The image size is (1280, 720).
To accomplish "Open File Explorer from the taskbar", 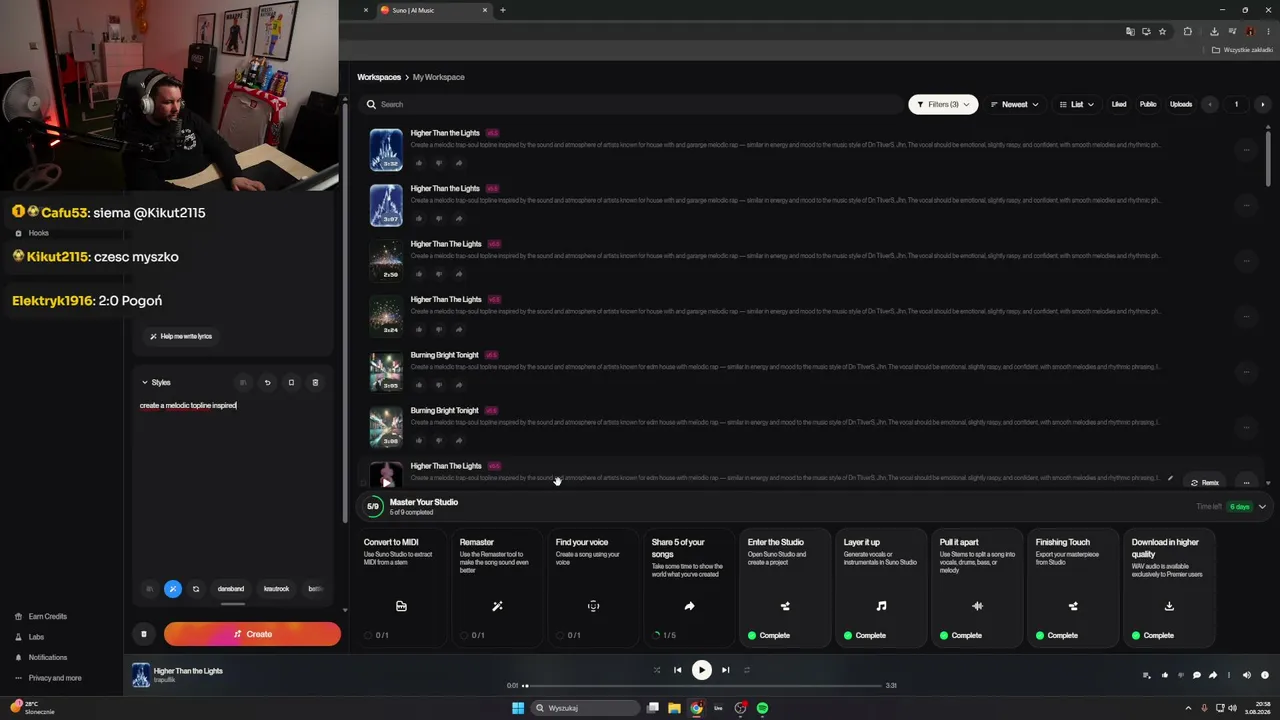I will 674,708.
